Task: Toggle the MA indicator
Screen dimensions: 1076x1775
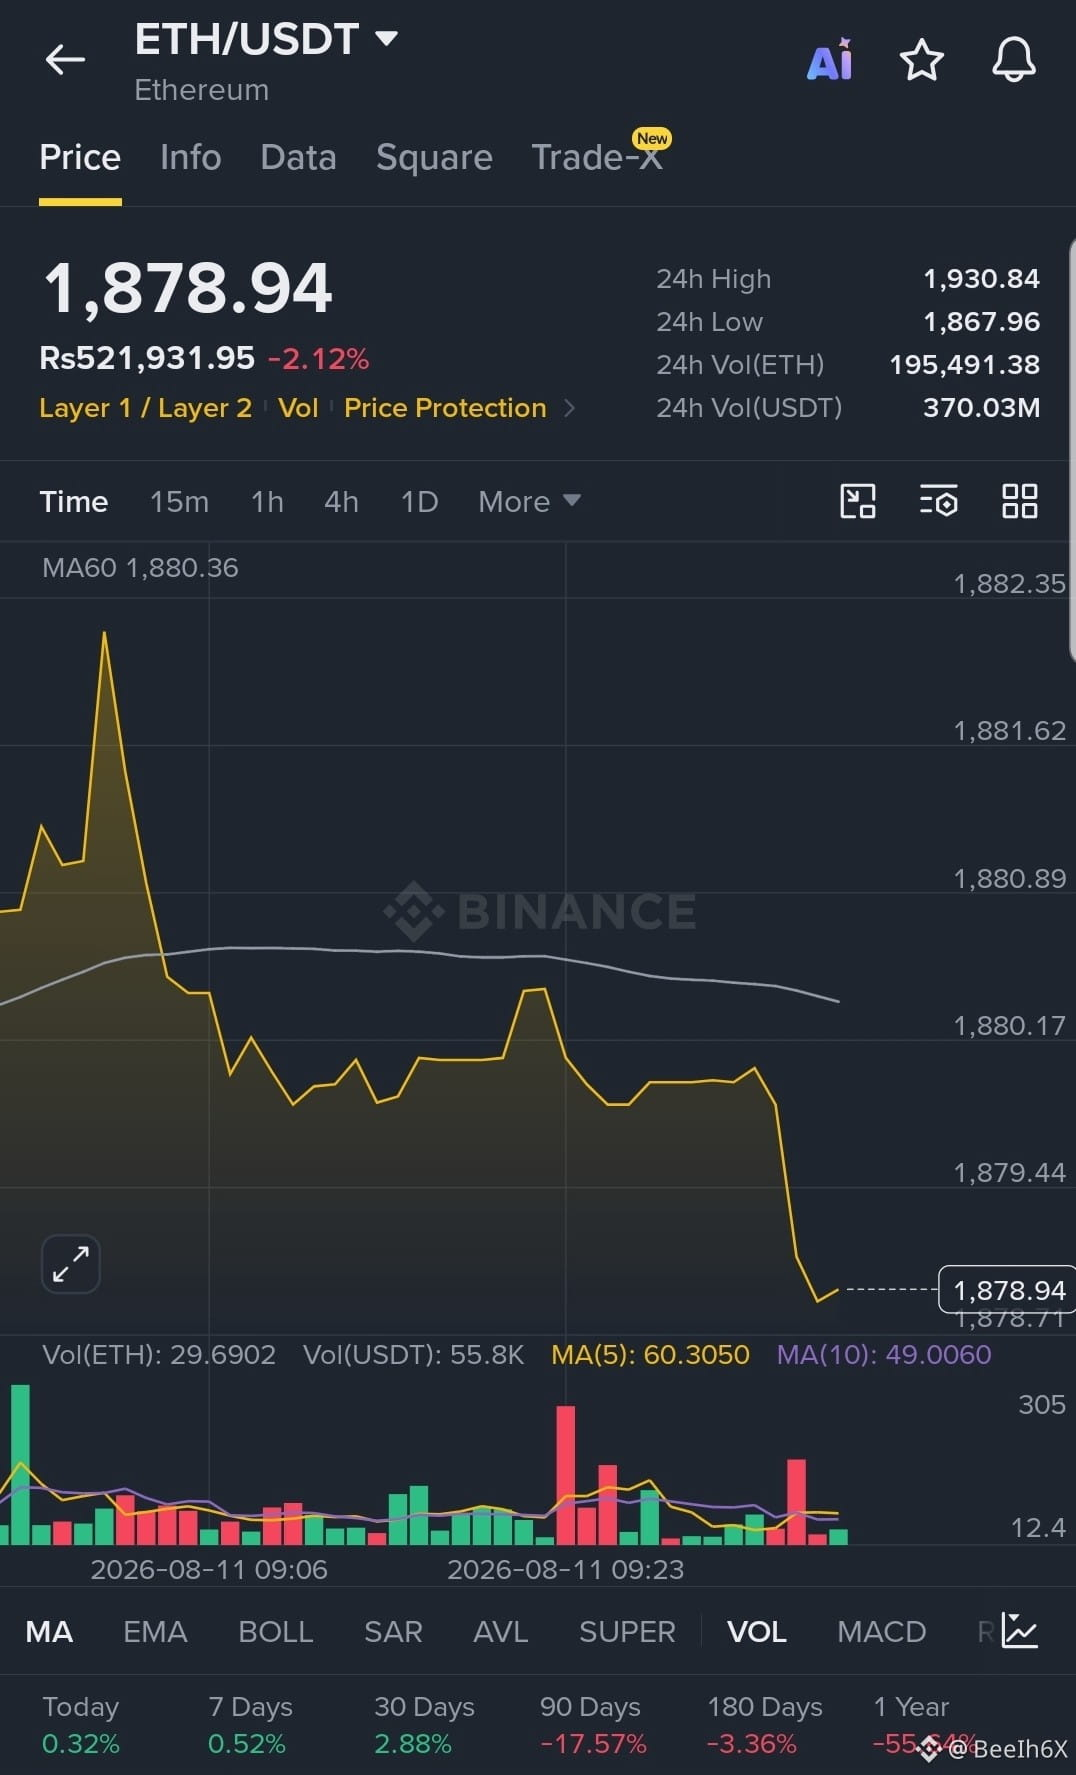Action: [49, 1632]
